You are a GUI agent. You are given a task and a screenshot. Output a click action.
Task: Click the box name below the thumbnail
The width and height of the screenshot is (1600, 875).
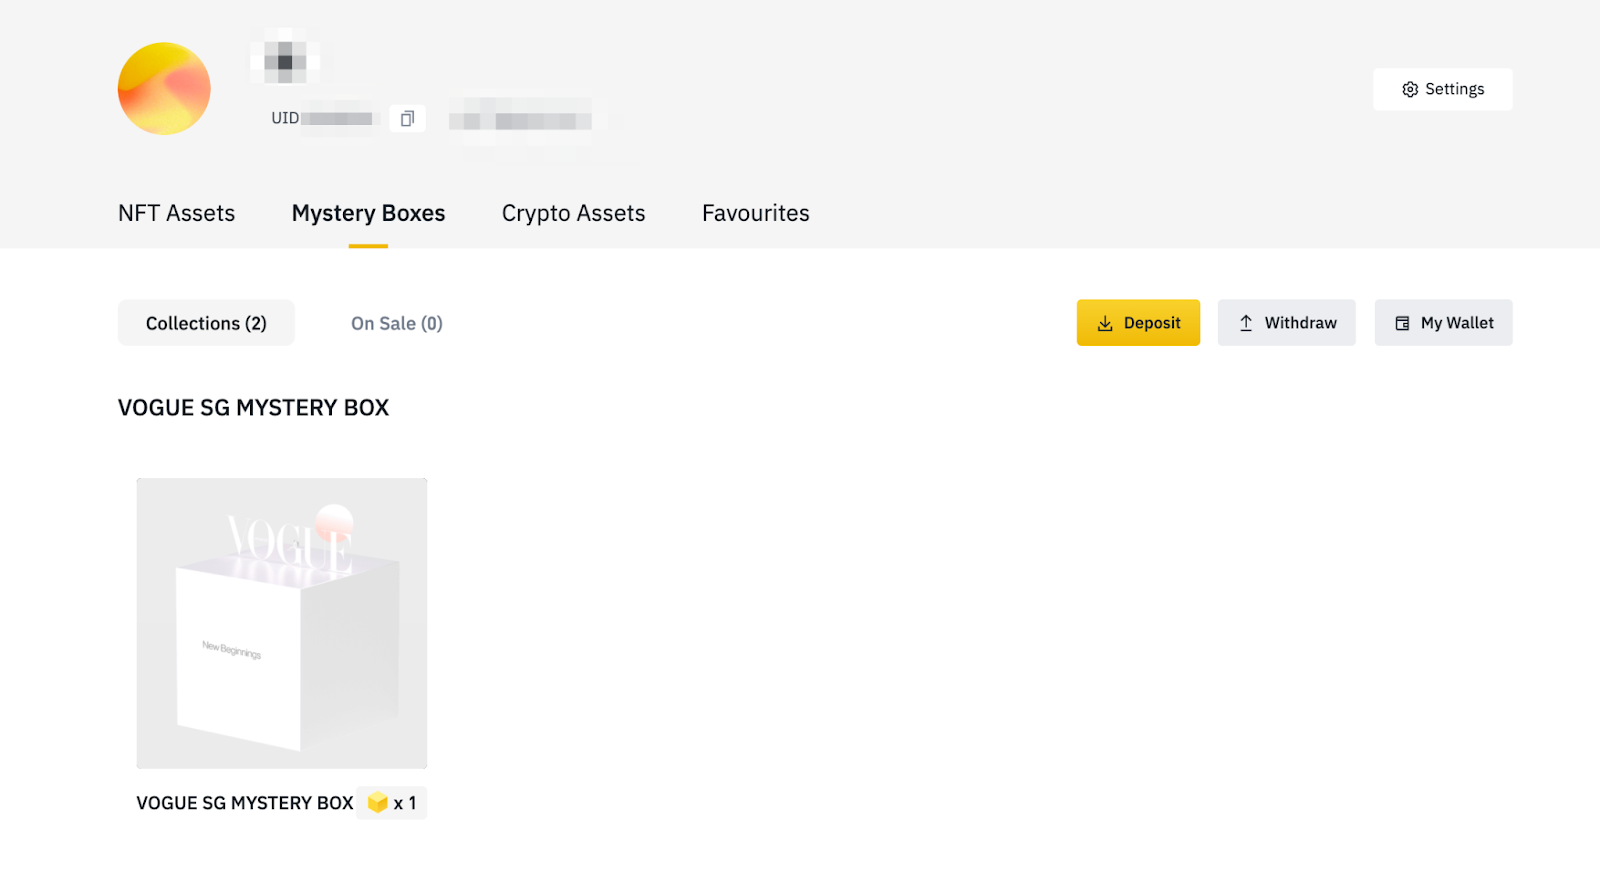245,803
